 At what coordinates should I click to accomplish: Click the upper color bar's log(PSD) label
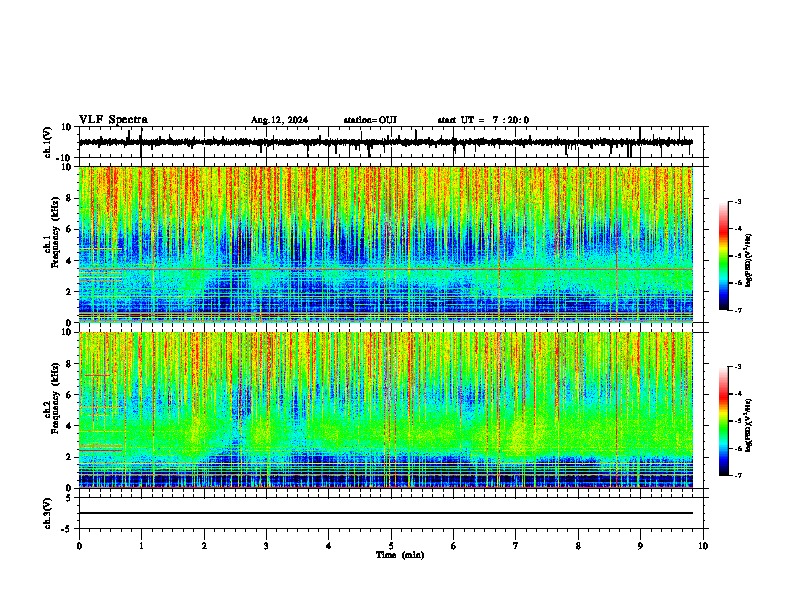748,261
